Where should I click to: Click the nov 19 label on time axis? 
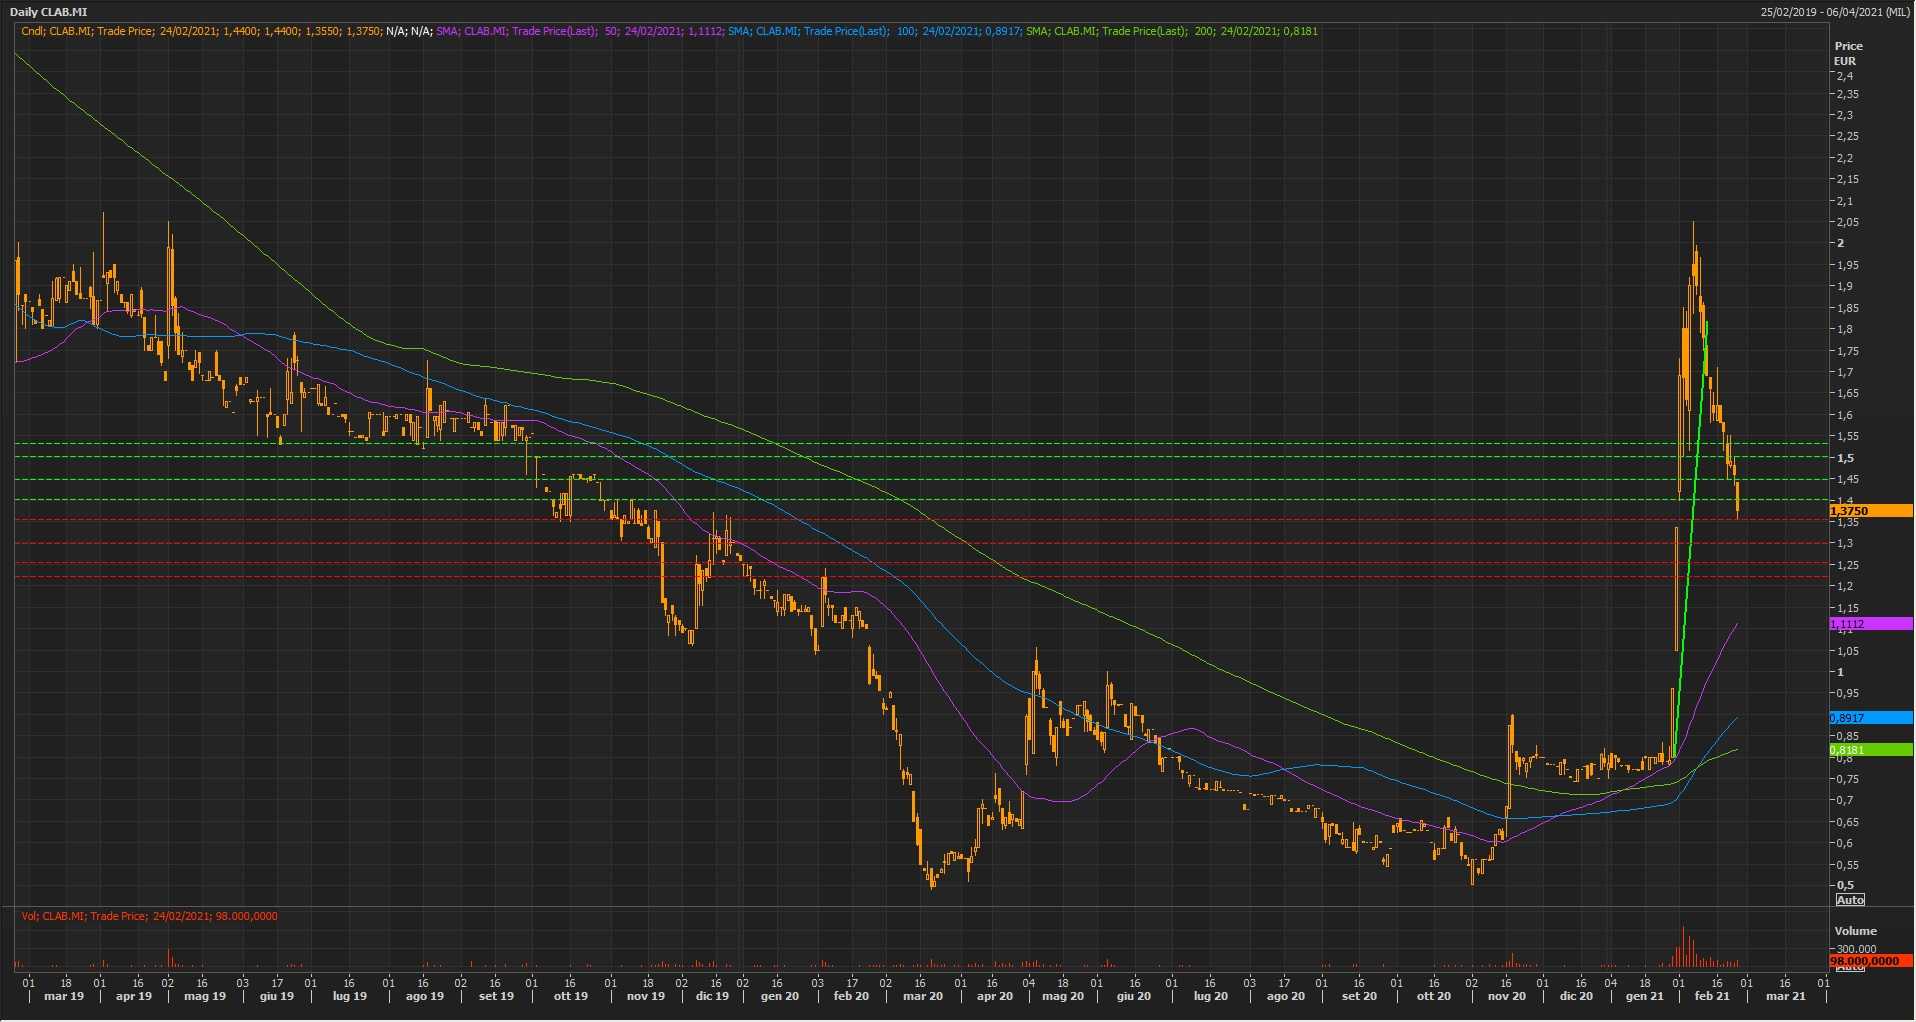tap(645, 996)
